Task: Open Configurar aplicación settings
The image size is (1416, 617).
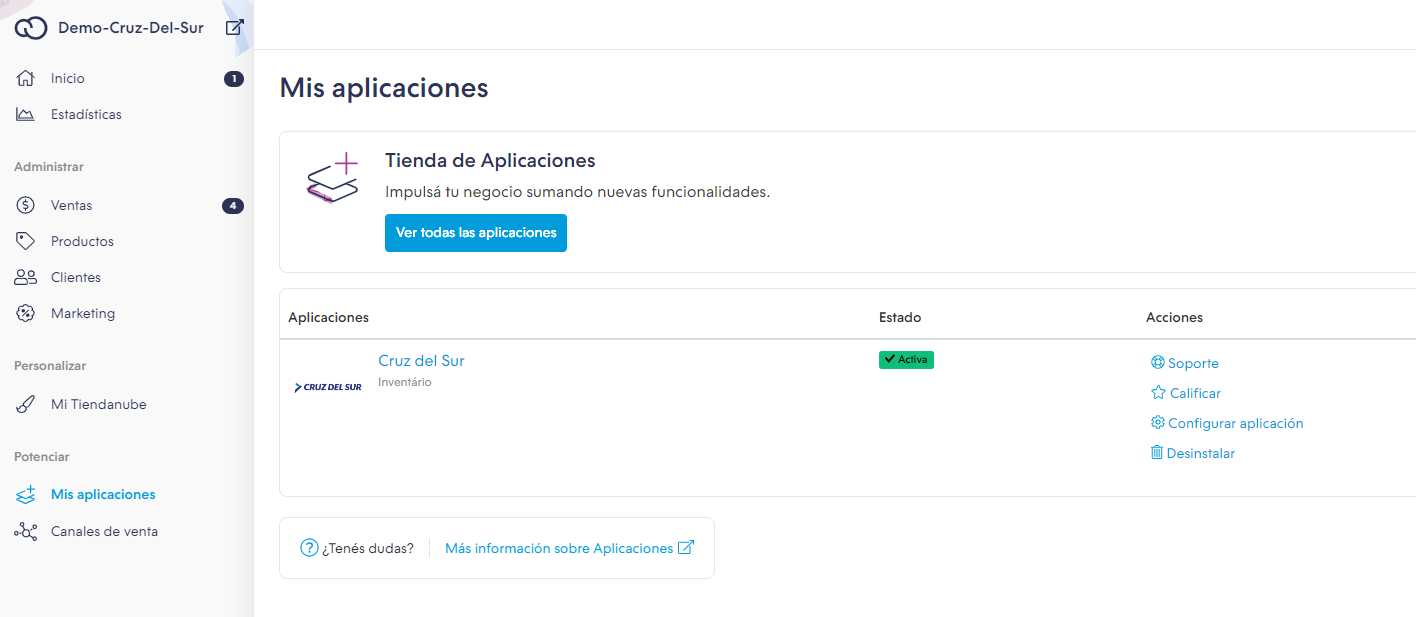Action: 1235,423
